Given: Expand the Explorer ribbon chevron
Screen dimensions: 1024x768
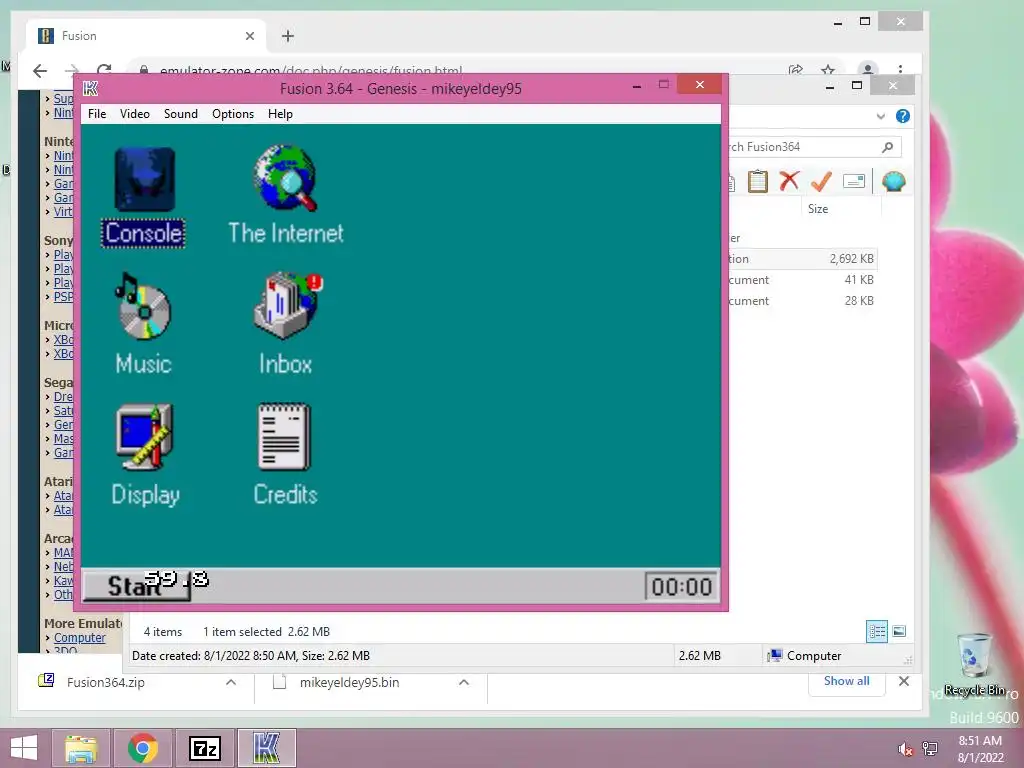Looking at the screenshot, I should pyautogui.click(x=880, y=116).
